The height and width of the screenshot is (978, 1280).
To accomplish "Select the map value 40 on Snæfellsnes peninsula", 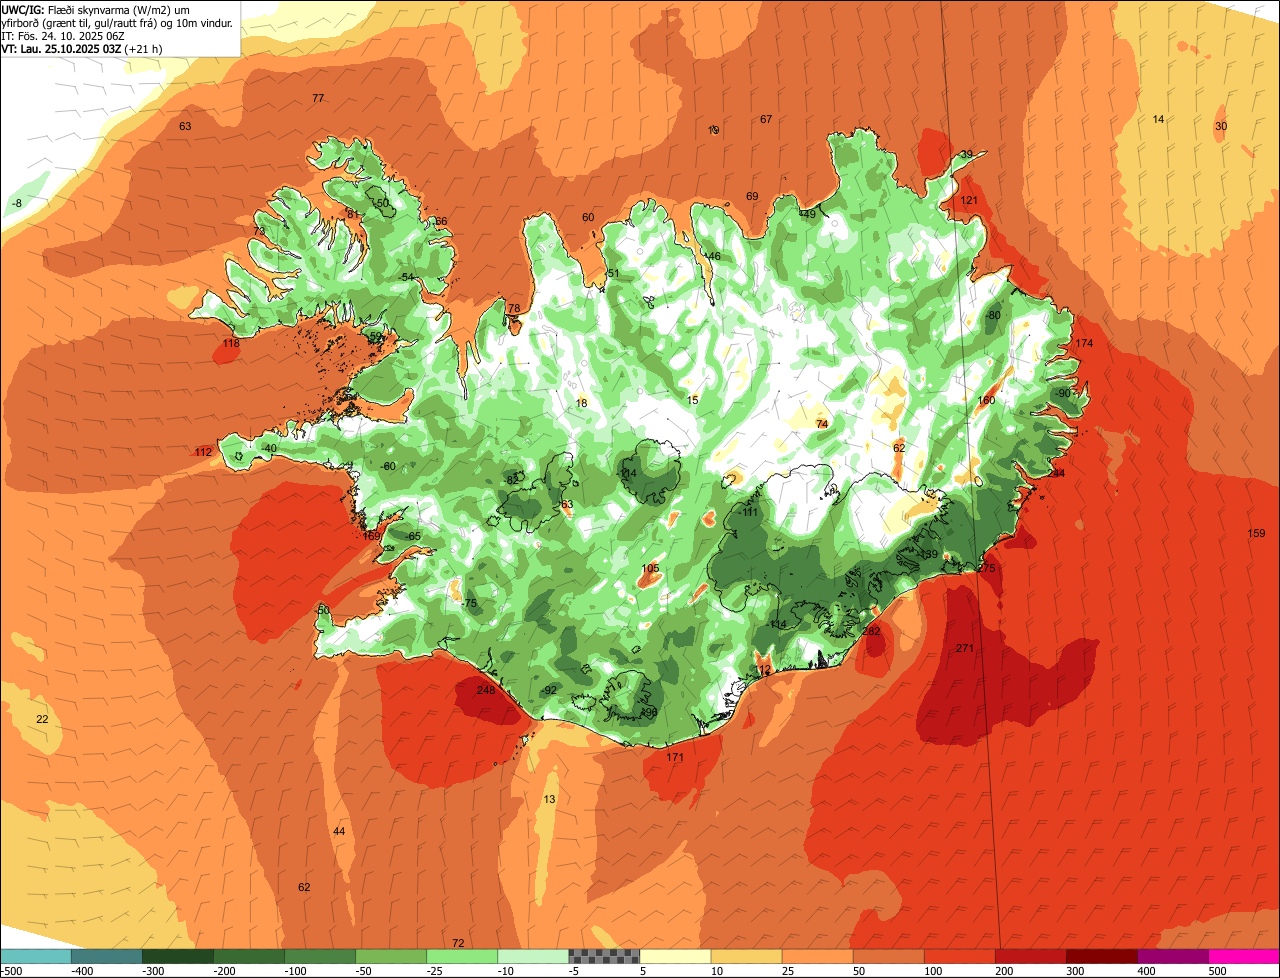I will point(270,448).
